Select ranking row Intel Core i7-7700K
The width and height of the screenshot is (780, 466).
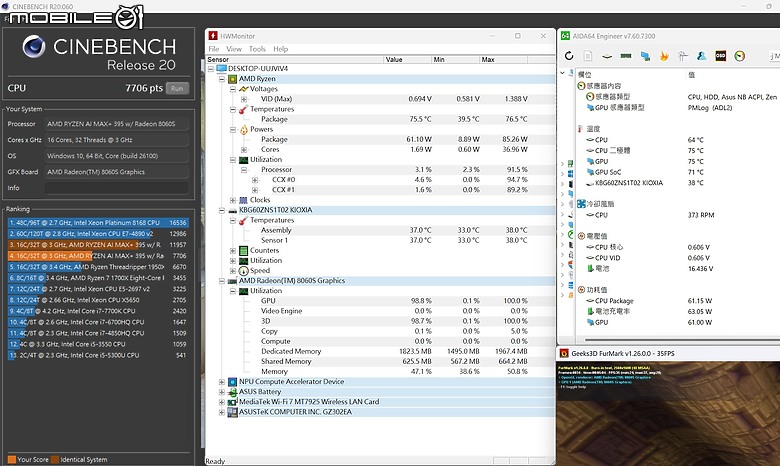coord(98,311)
